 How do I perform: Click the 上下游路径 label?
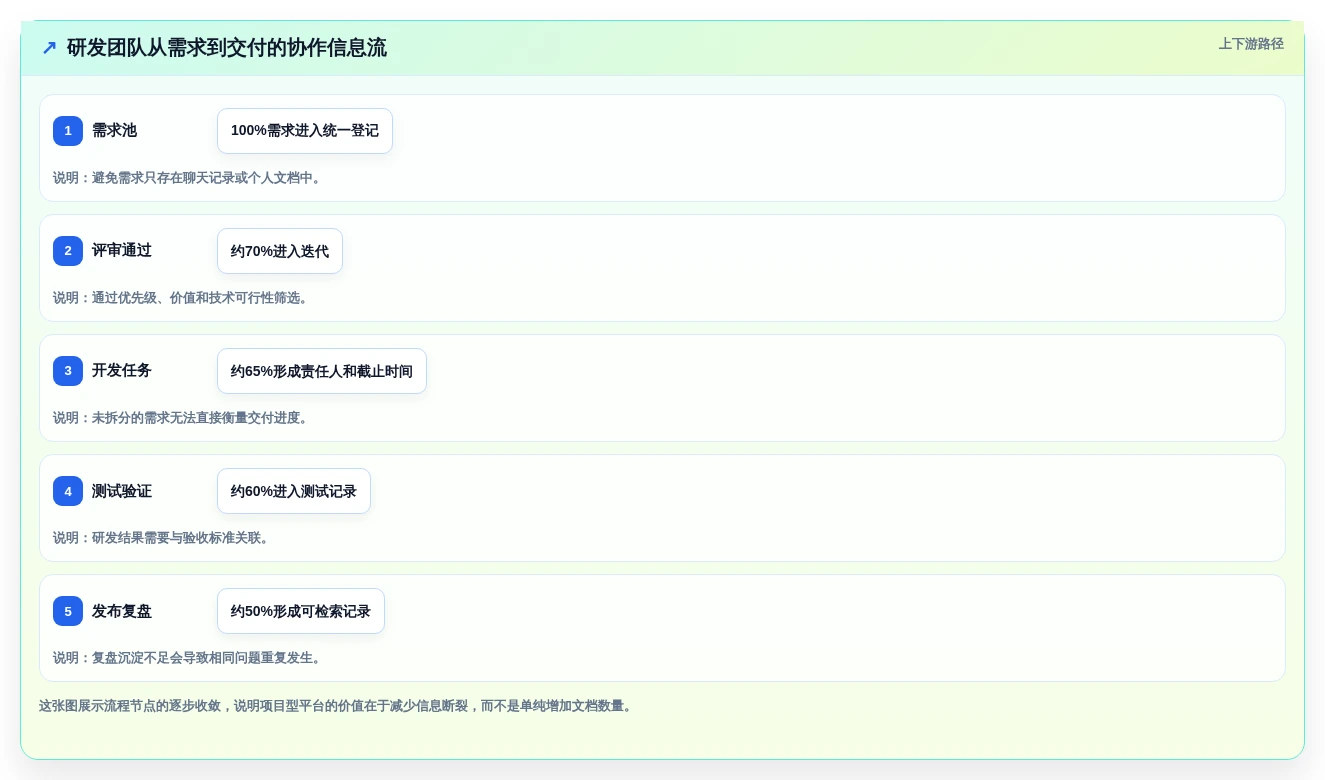[1251, 44]
